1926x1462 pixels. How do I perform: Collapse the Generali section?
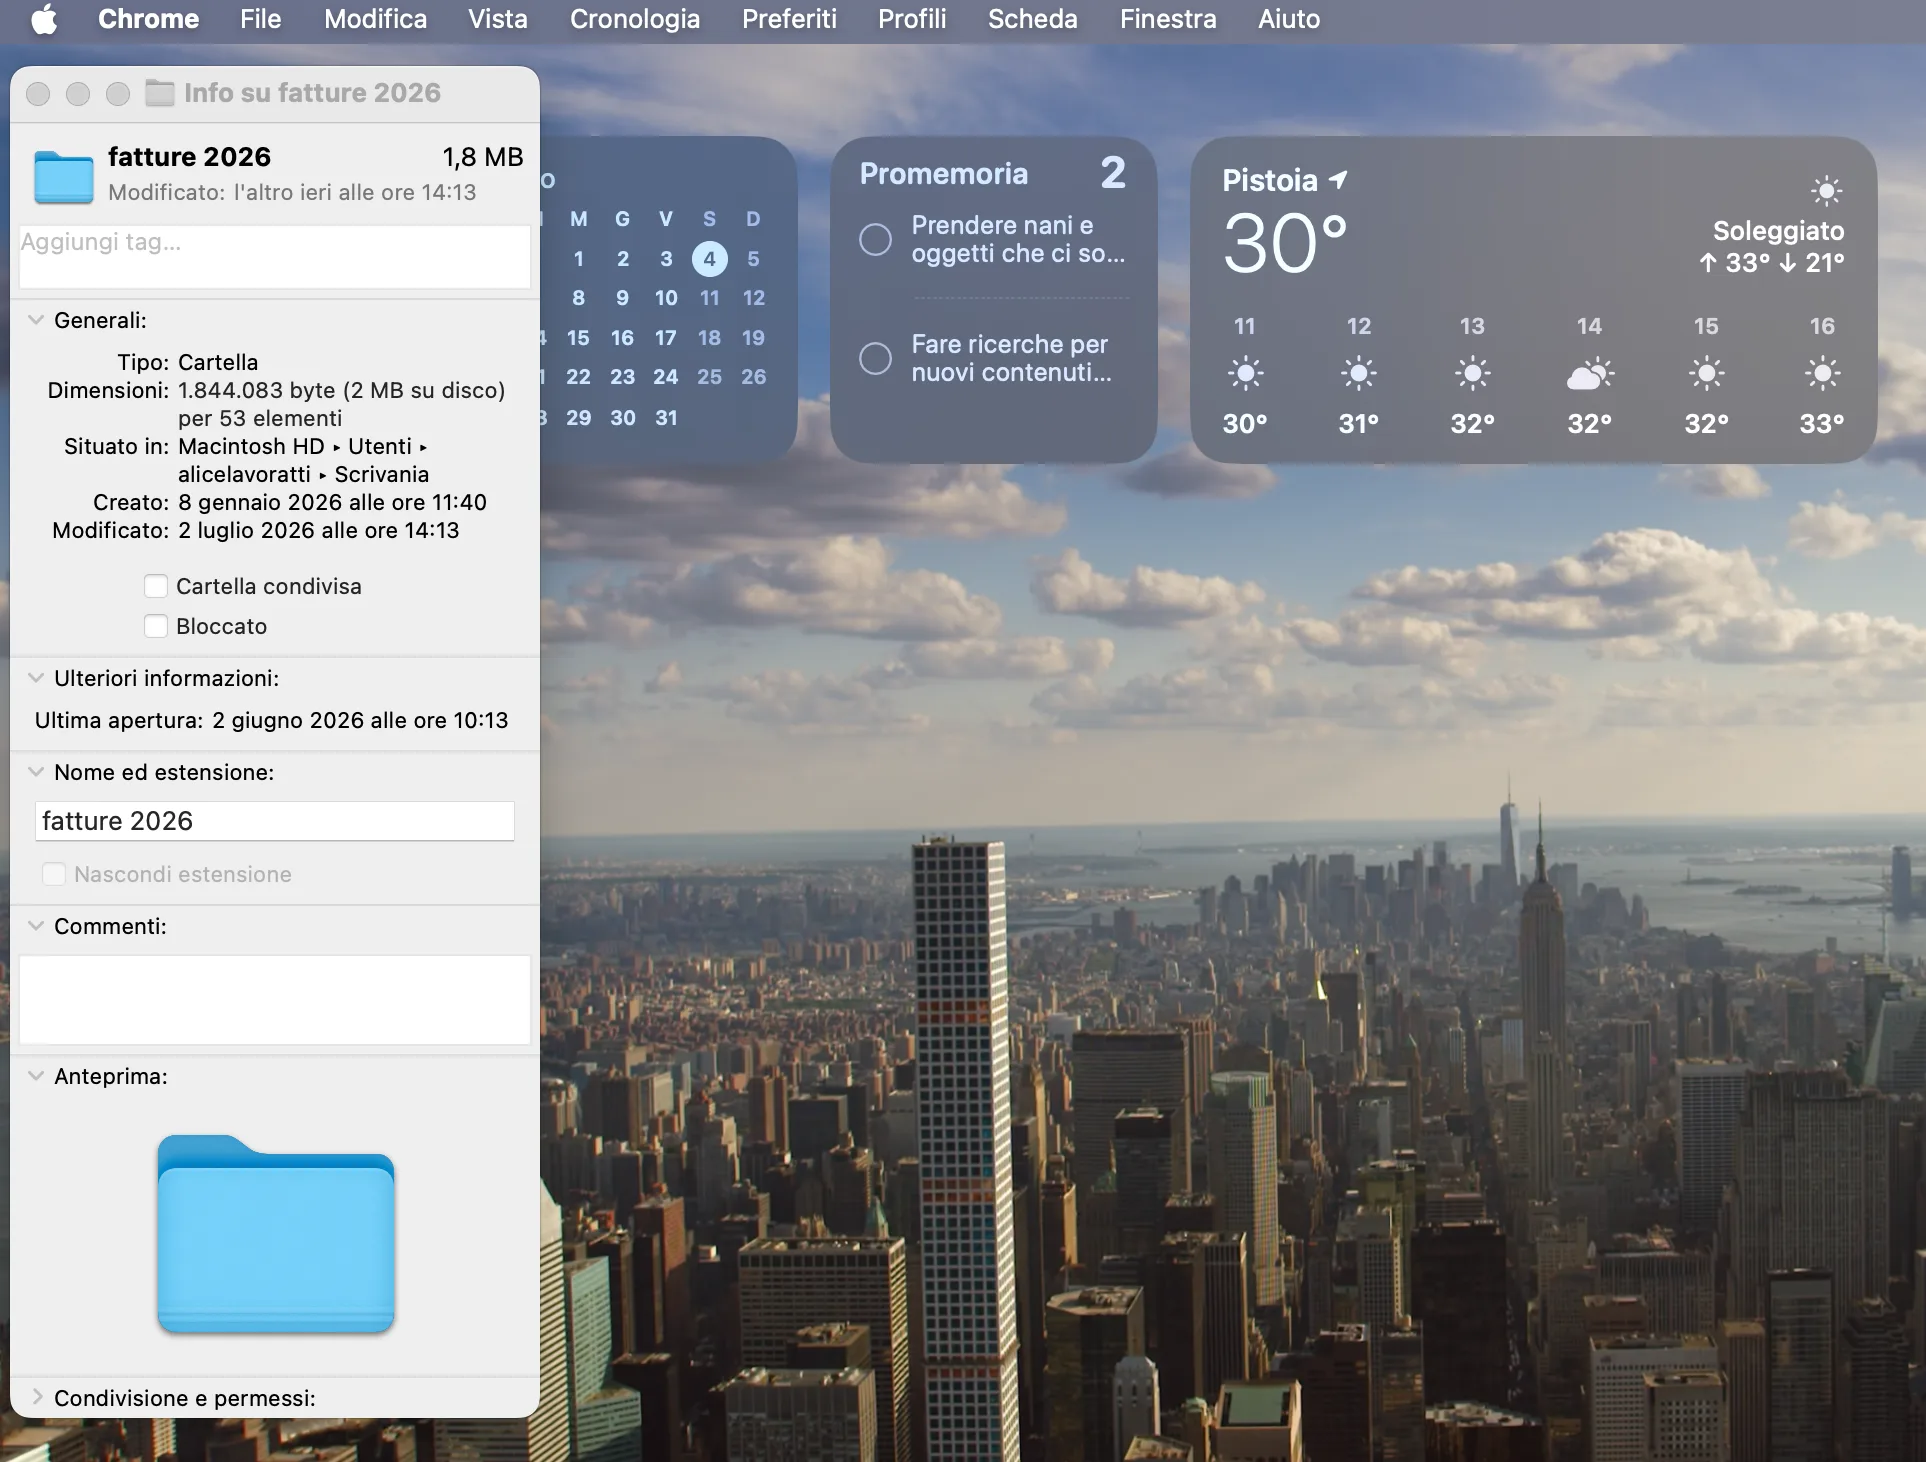[x=36, y=320]
